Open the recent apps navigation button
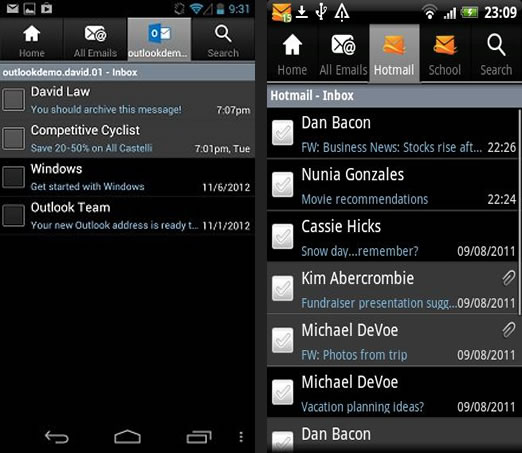The image size is (522, 453). click(199, 437)
